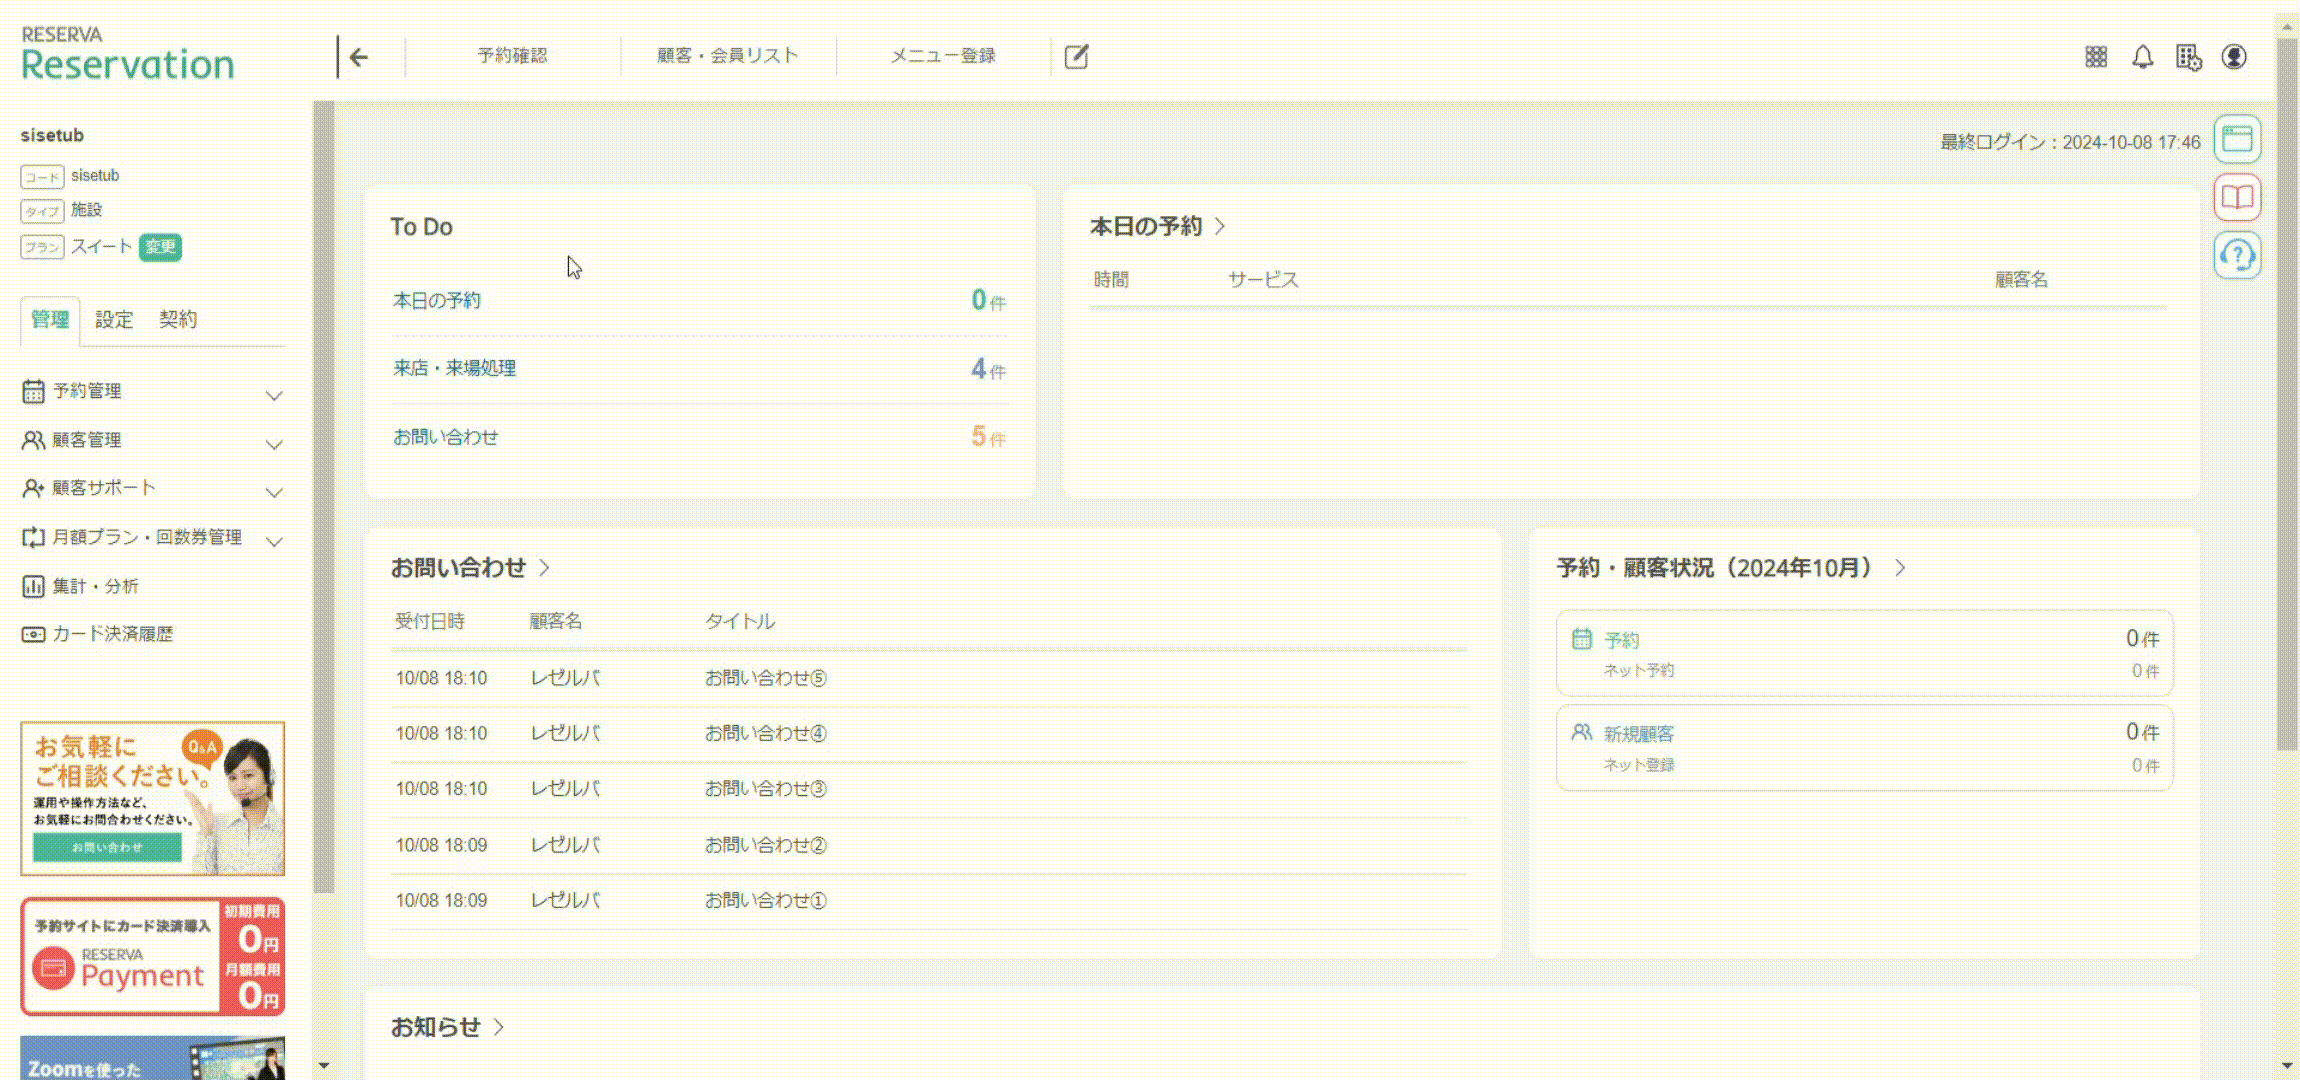Open the お問い合わせ To Do row

(699, 437)
